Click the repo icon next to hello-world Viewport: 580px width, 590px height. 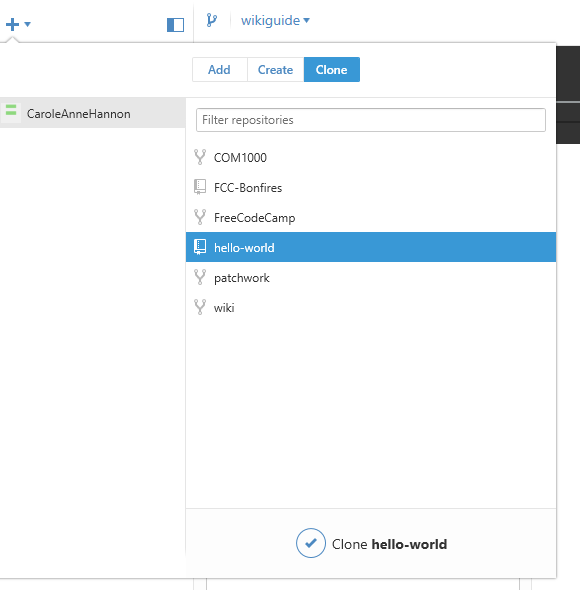[200, 247]
